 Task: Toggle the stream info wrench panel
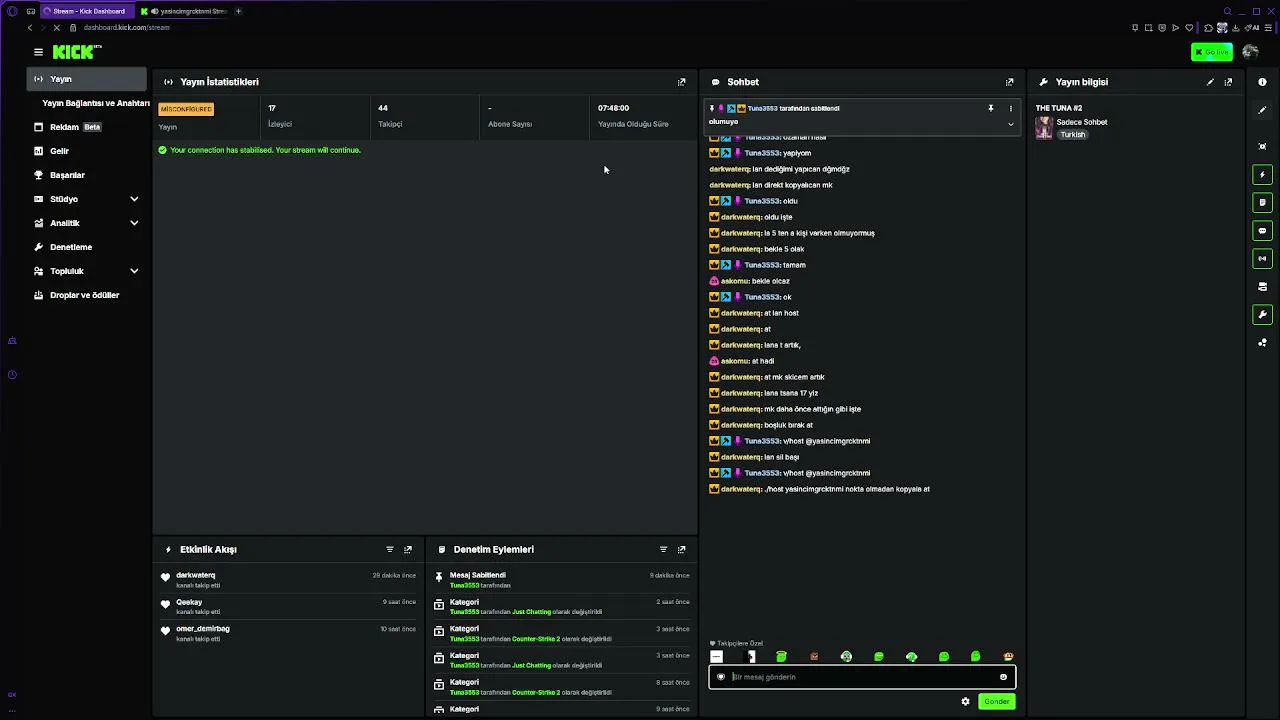click(x=1262, y=315)
